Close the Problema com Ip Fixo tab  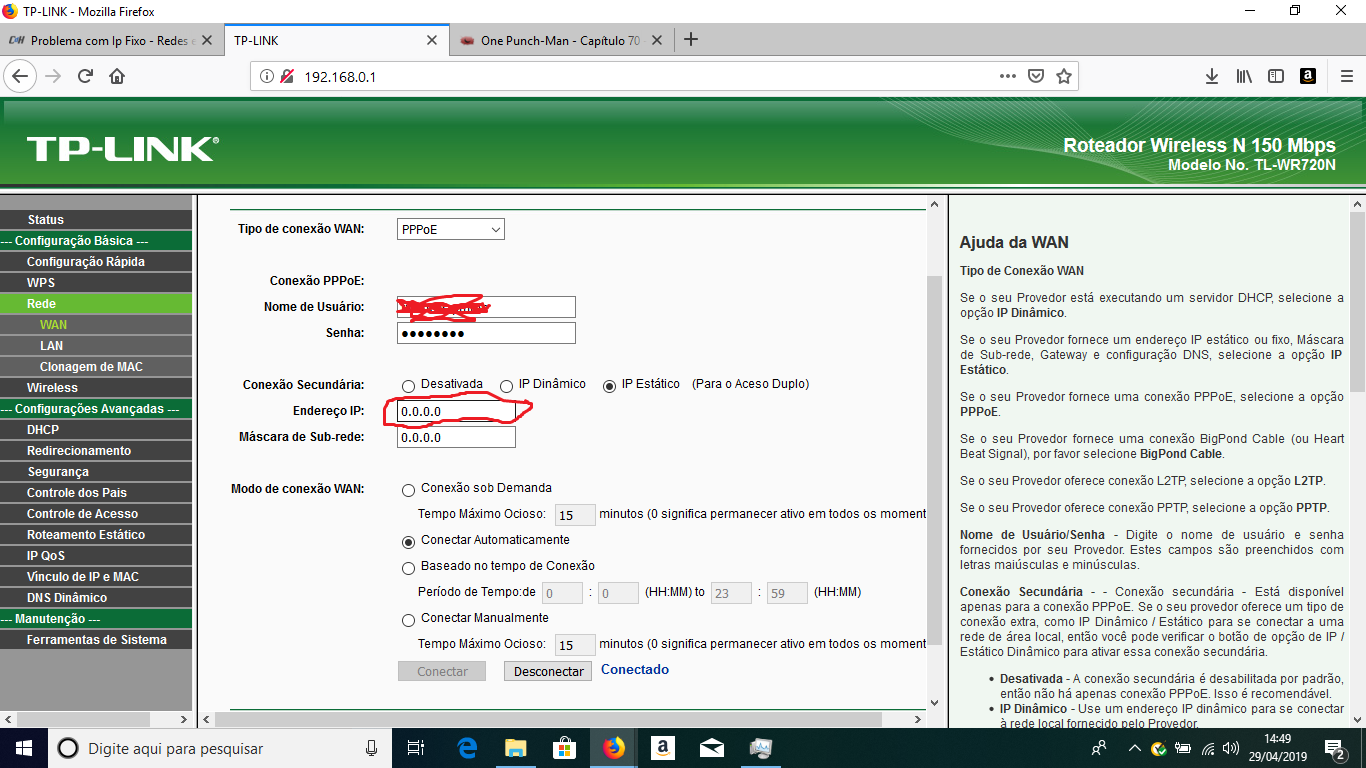point(207,41)
